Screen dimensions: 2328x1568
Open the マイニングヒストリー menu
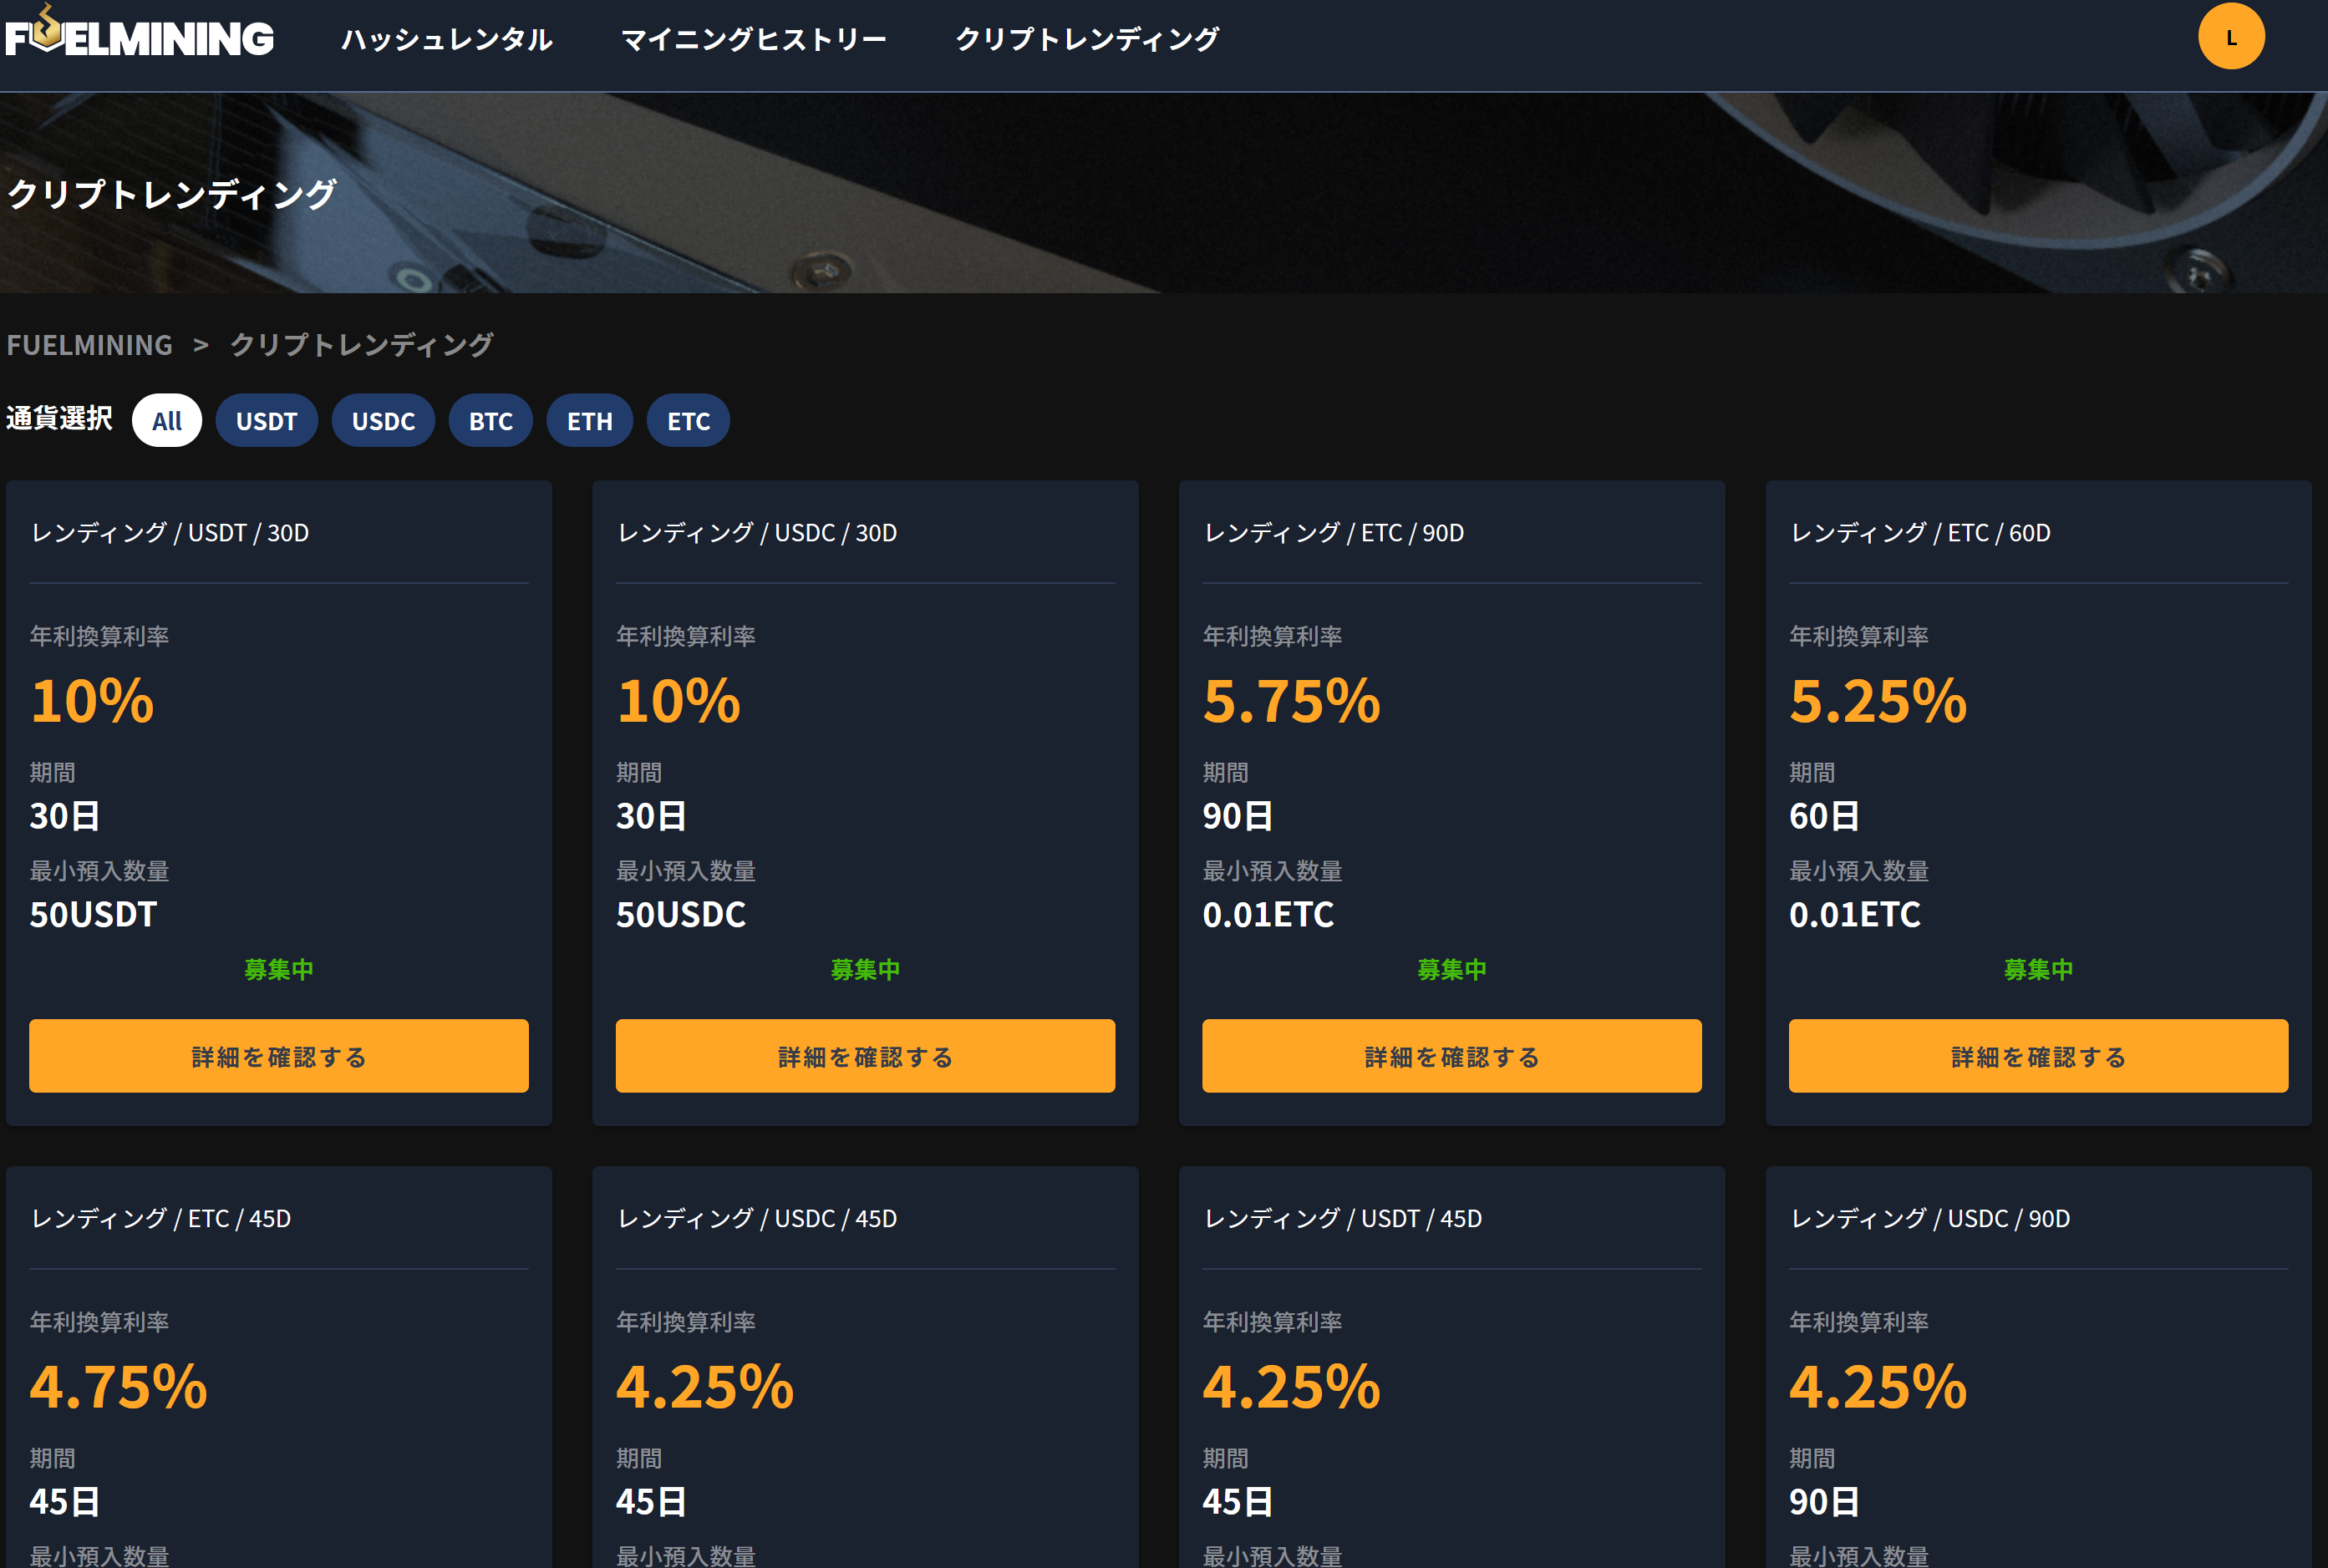[x=753, y=39]
